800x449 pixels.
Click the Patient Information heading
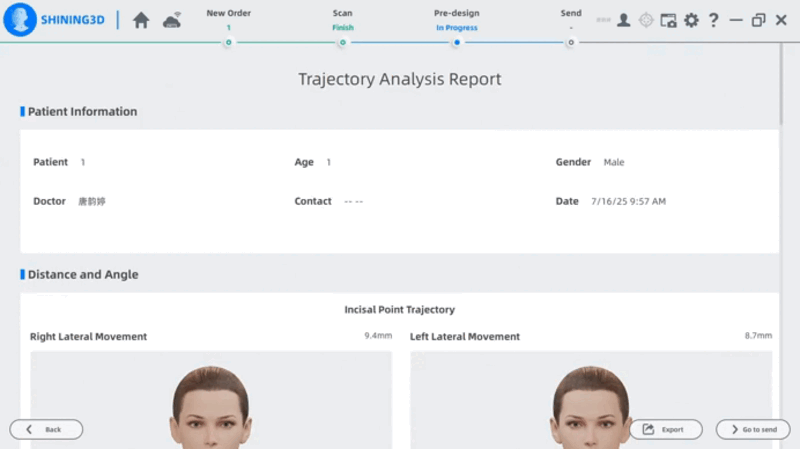click(82, 112)
